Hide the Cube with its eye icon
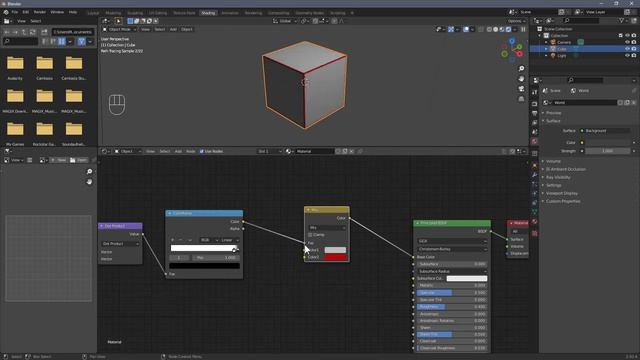640x360 pixels. point(627,49)
